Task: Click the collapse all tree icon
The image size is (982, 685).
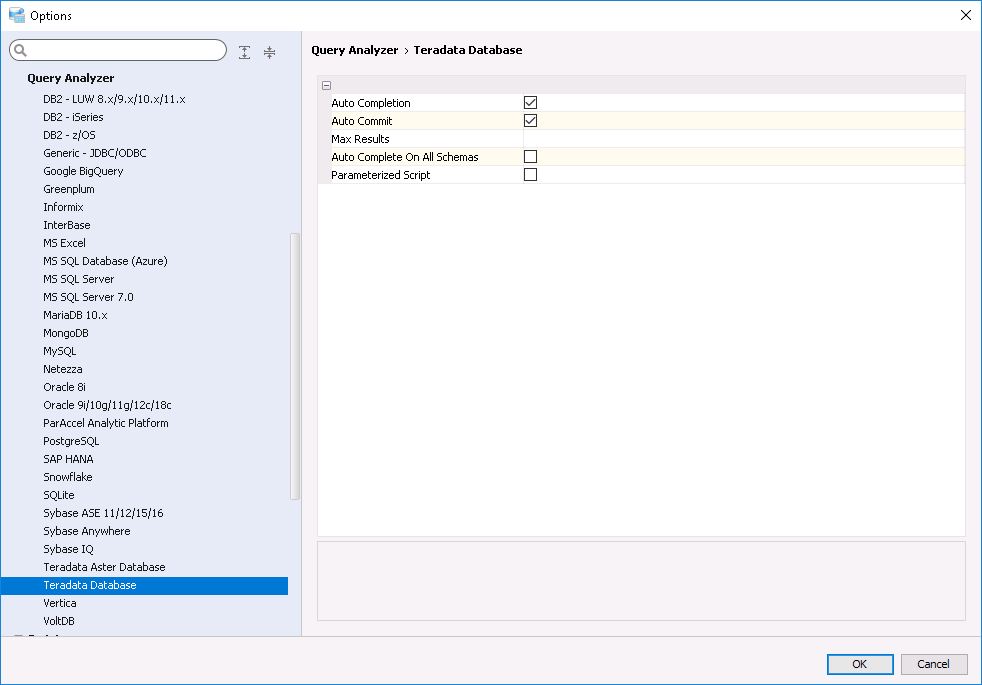Action: click(x=269, y=52)
